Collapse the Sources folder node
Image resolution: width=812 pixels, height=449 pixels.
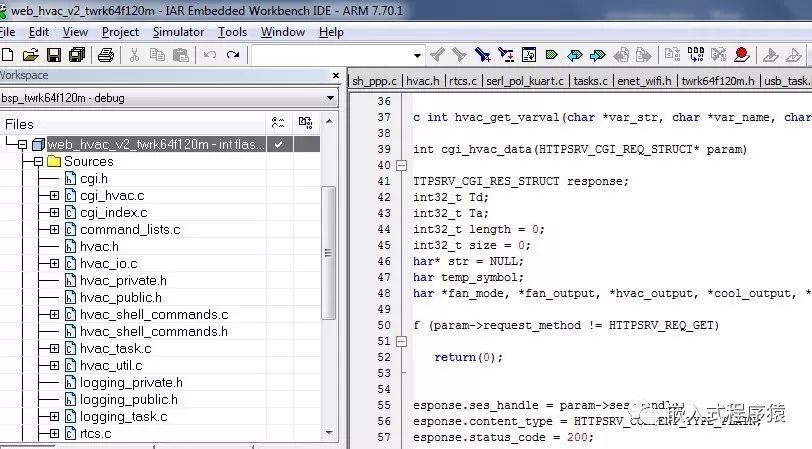[38, 162]
